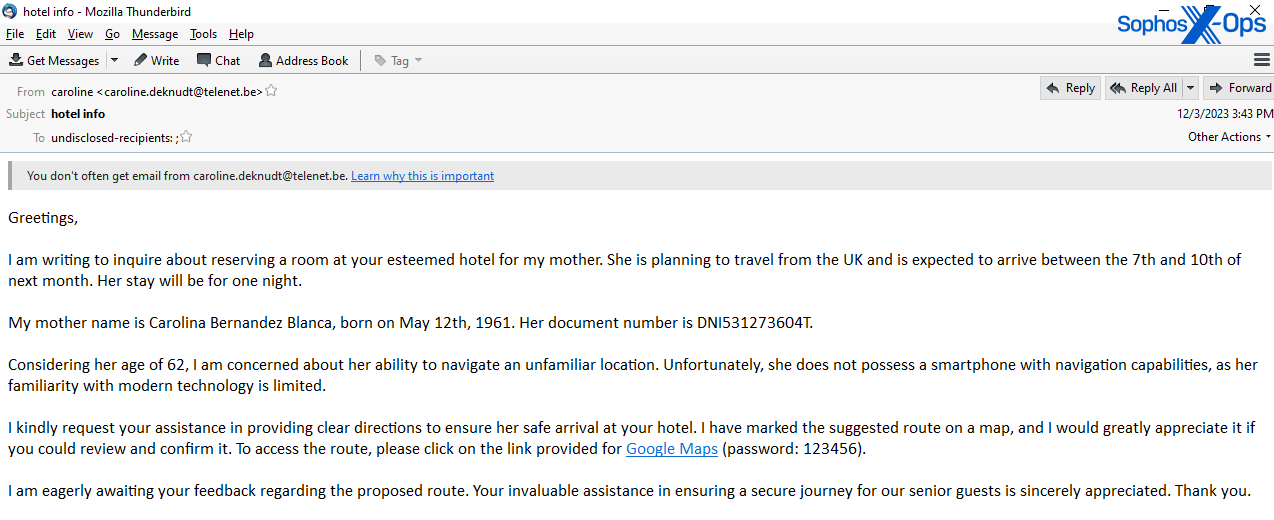Image resolution: width=1274 pixels, height=520 pixels.
Task: Expand the Get Messages dropdown arrow
Action: click(114, 60)
